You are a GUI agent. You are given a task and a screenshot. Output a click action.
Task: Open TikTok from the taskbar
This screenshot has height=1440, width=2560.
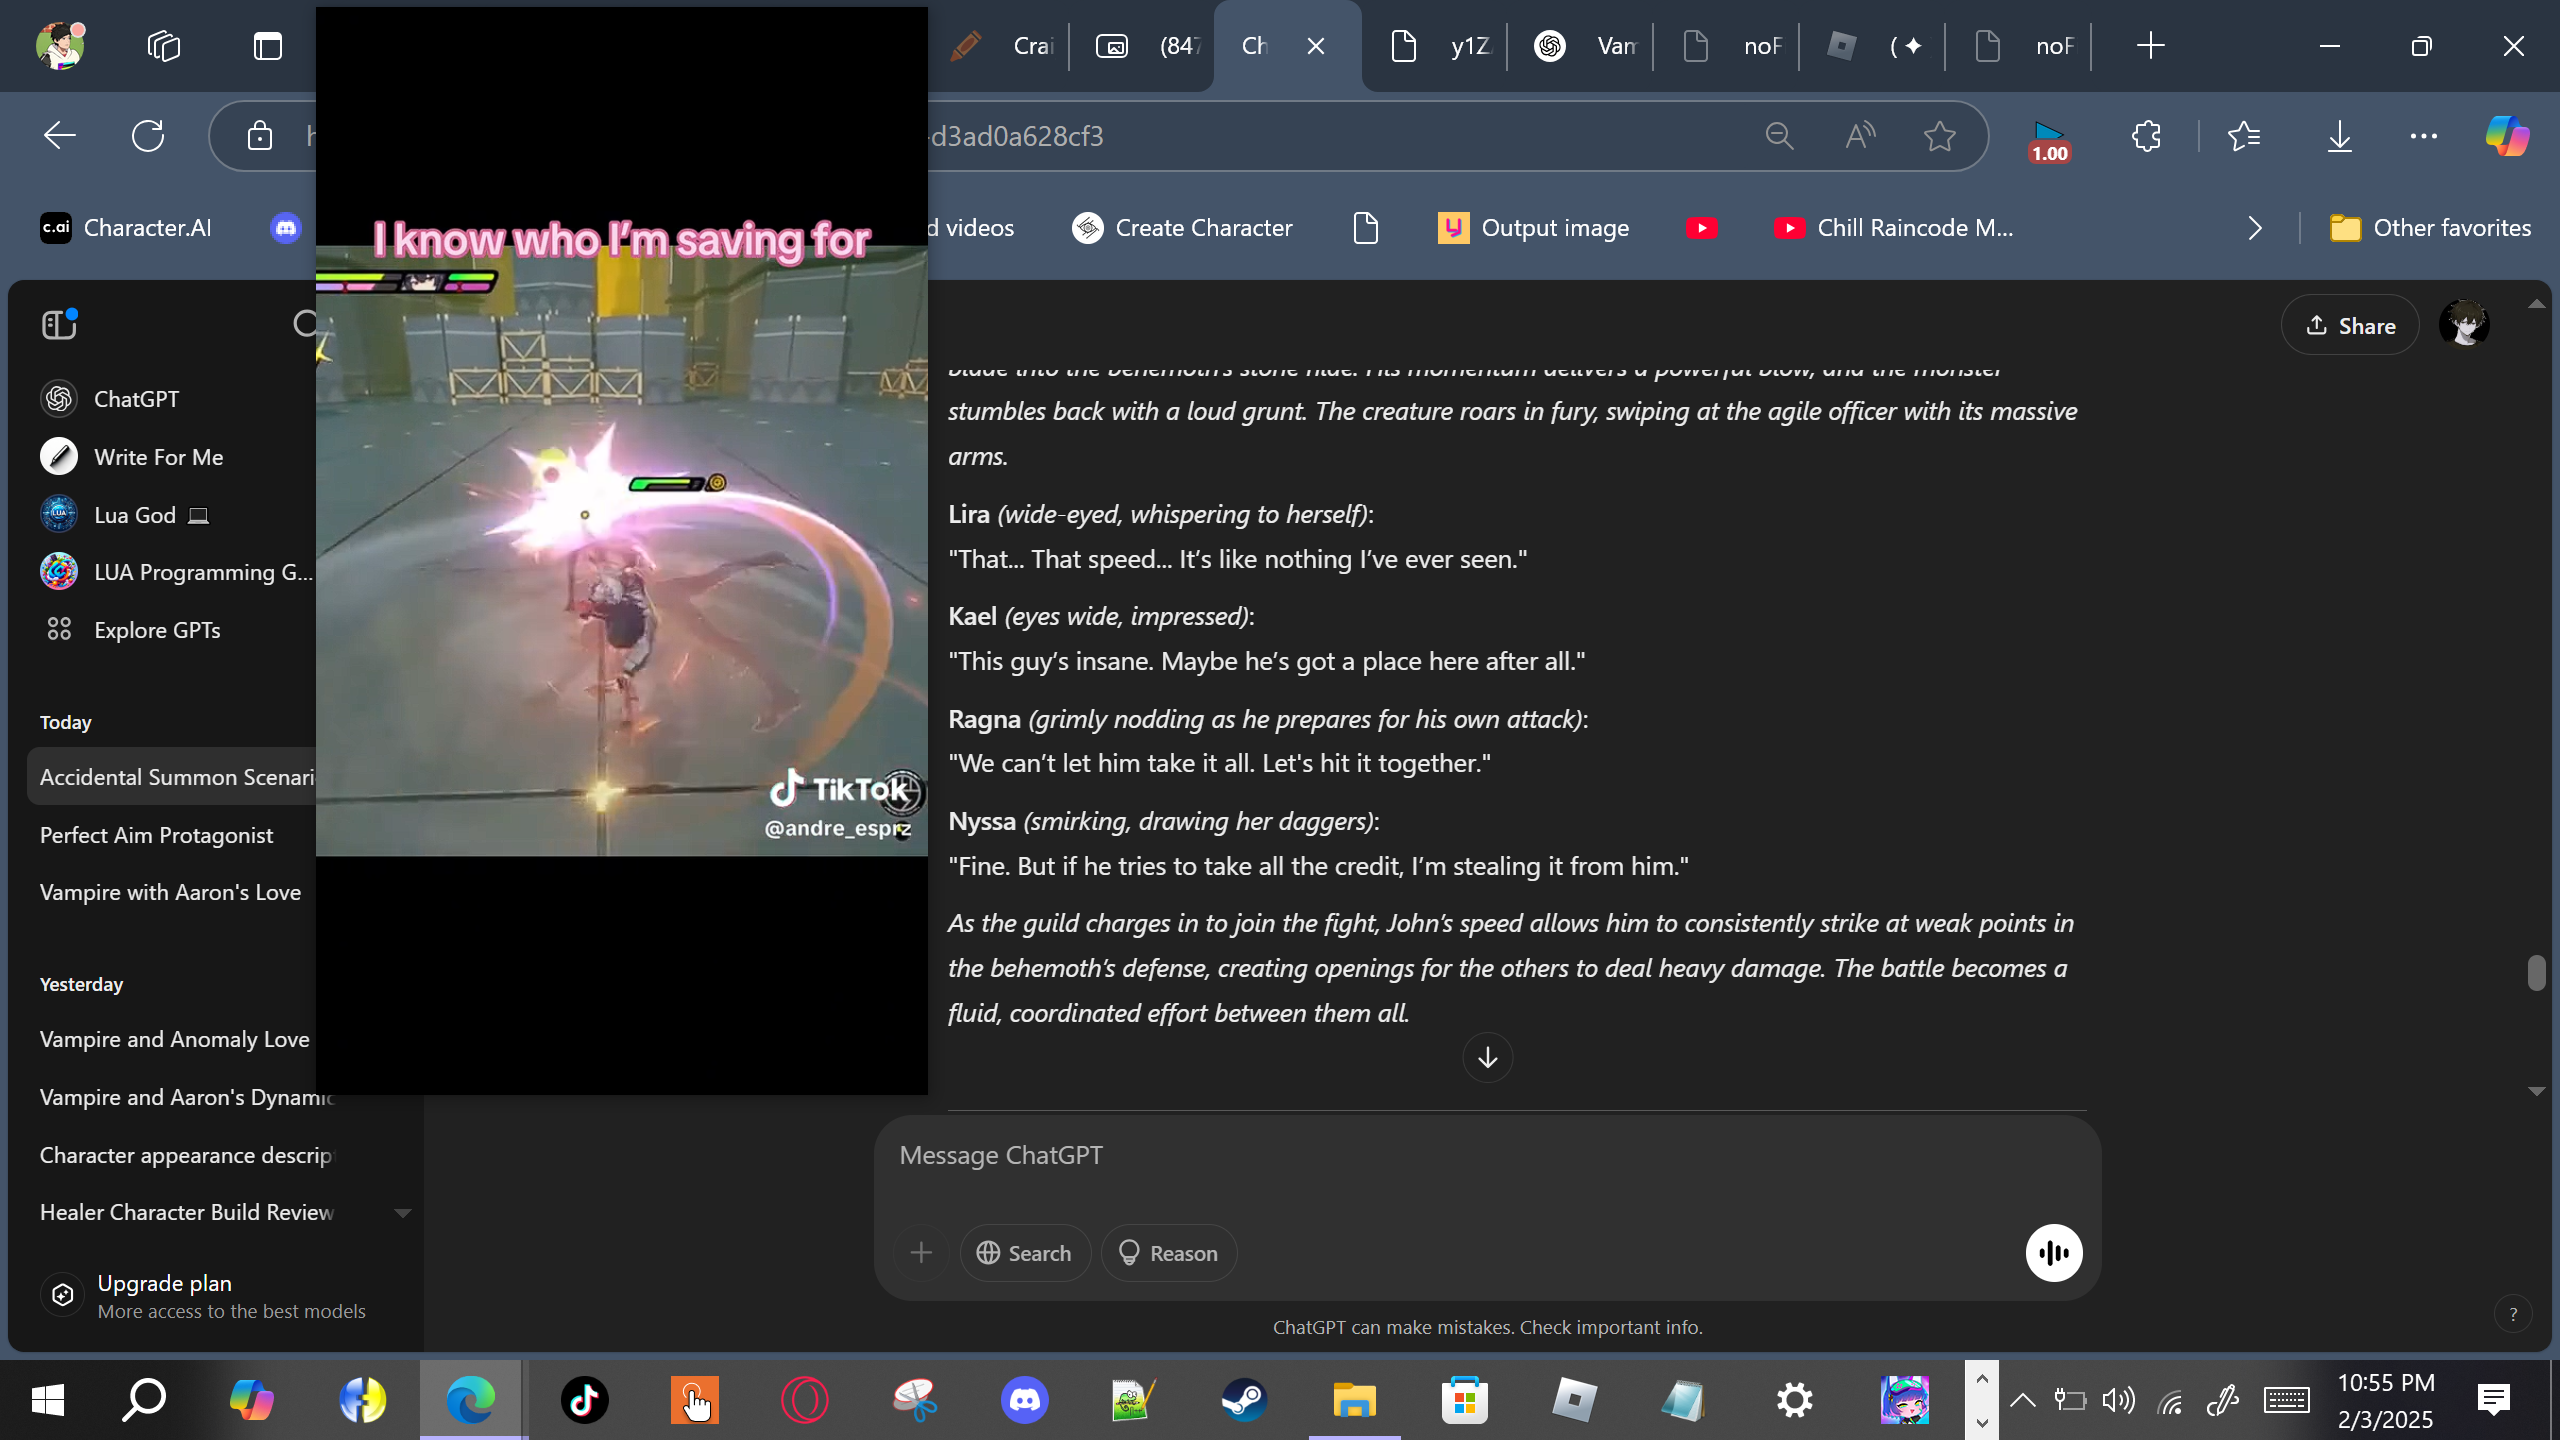point(585,1400)
